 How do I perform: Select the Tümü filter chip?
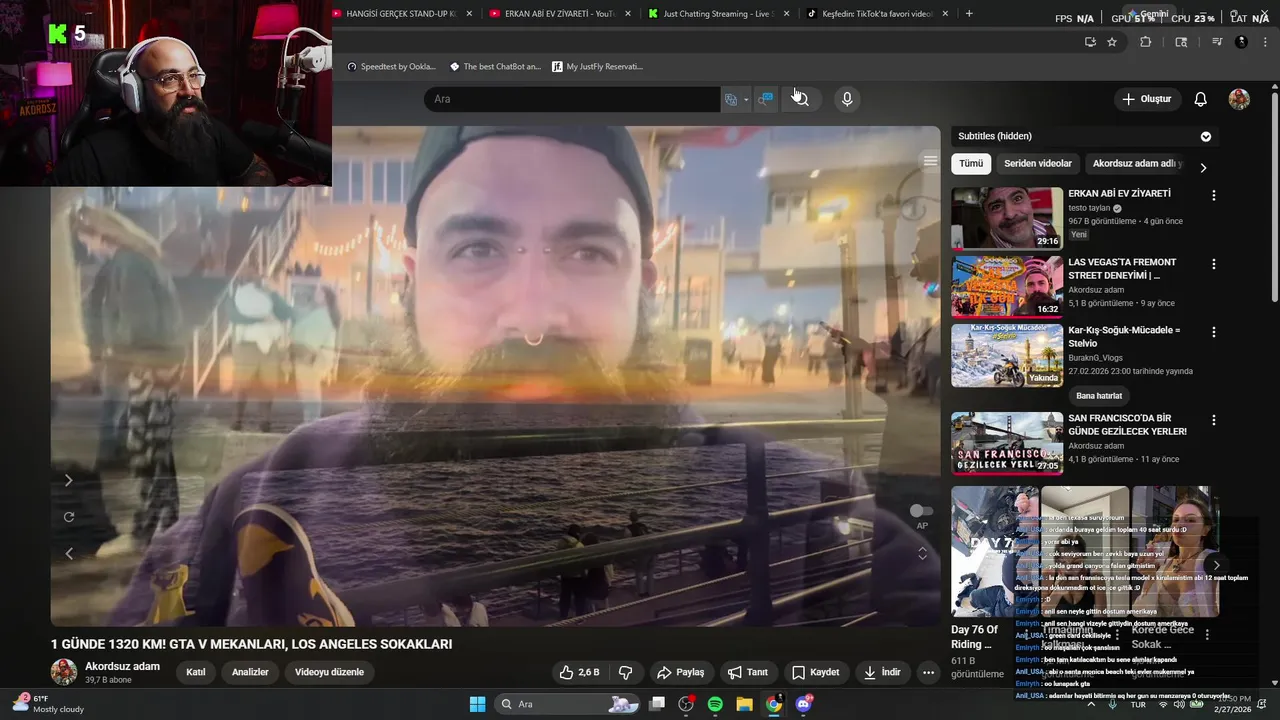coord(971,164)
